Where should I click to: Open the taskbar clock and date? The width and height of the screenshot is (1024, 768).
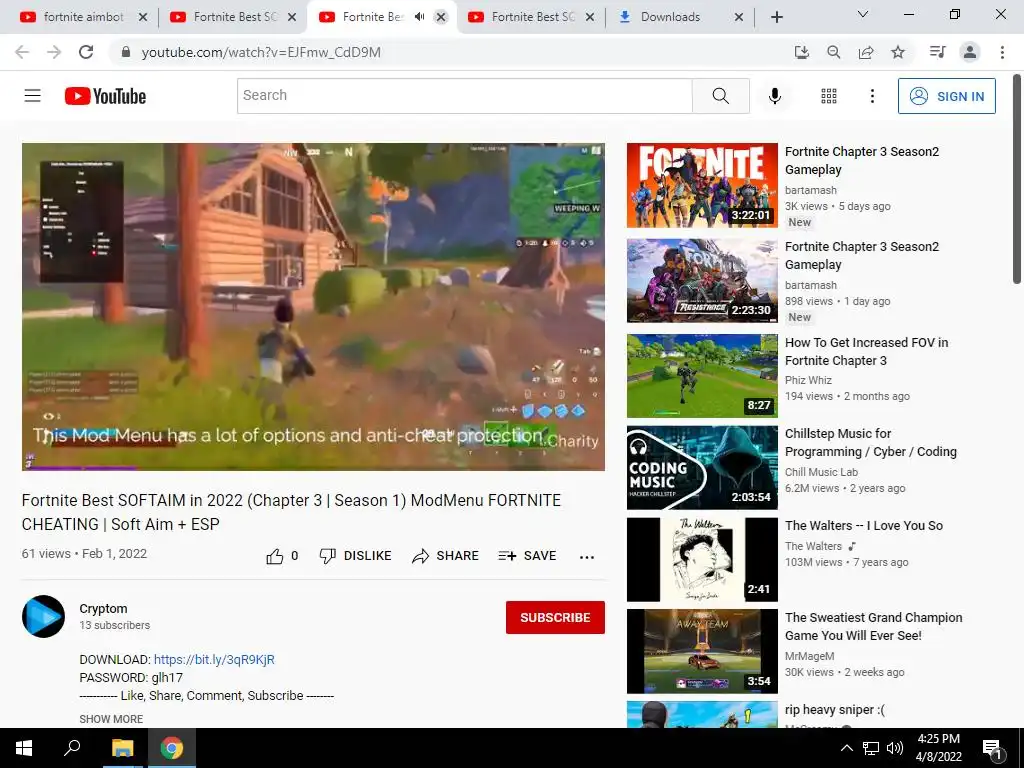tap(938, 748)
